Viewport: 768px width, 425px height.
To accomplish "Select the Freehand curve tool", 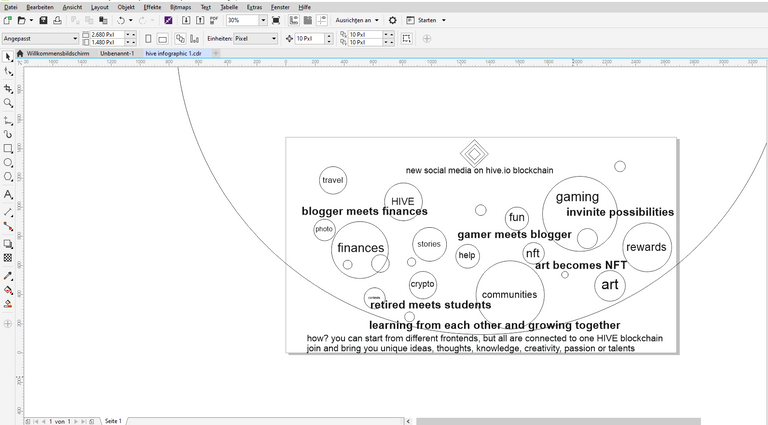I will 8,120.
